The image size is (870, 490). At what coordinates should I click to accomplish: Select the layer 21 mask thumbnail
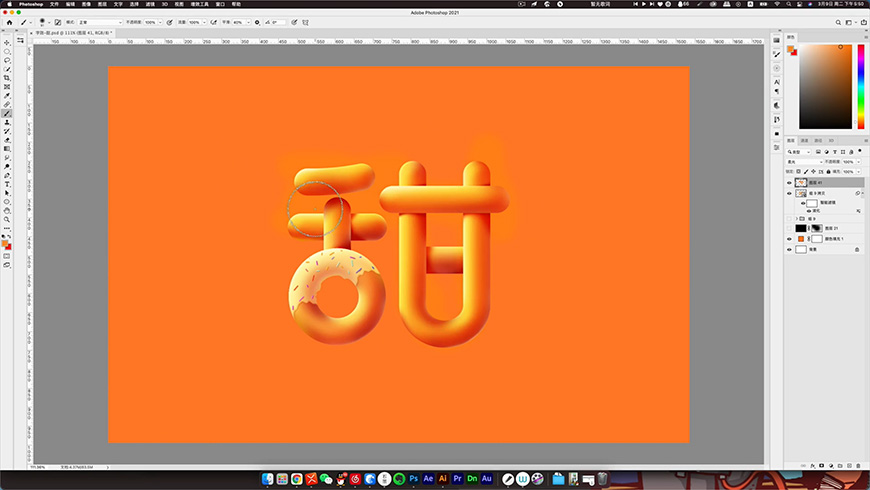coord(817,228)
